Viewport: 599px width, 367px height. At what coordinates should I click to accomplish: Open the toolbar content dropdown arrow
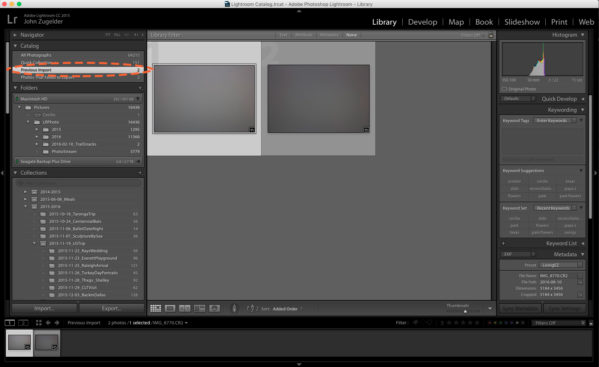pos(490,308)
